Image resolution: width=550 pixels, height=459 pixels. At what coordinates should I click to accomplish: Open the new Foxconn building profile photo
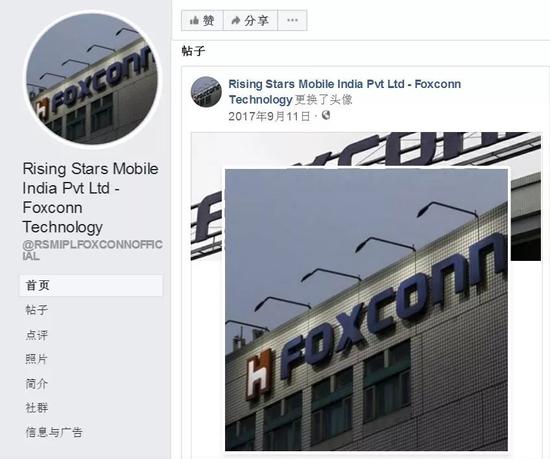click(x=366, y=310)
